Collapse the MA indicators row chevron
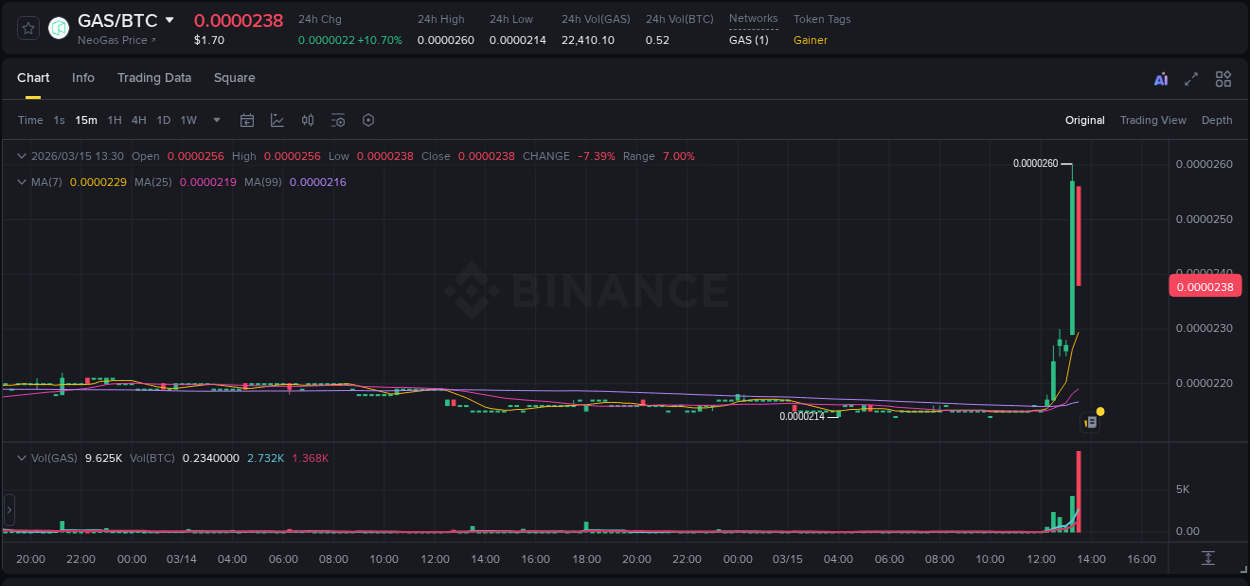 point(21,183)
